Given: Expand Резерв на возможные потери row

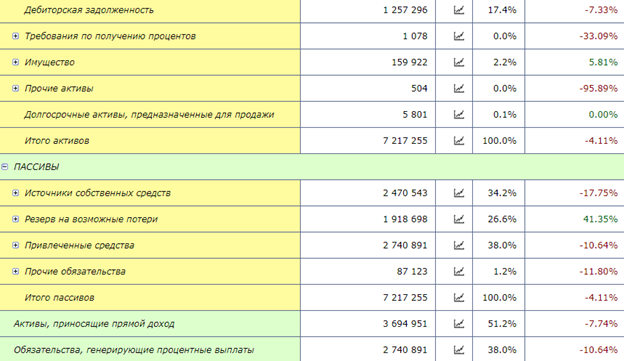Looking at the screenshot, I should [16, 219].
